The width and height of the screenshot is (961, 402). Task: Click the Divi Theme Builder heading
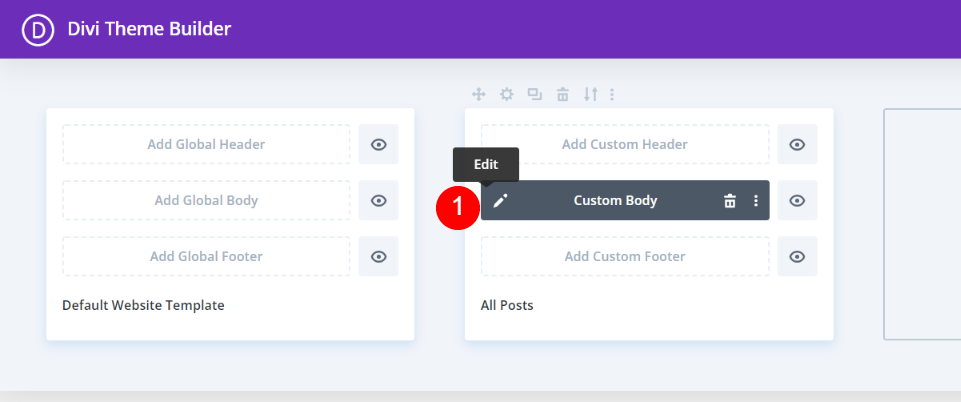point(150,29)
